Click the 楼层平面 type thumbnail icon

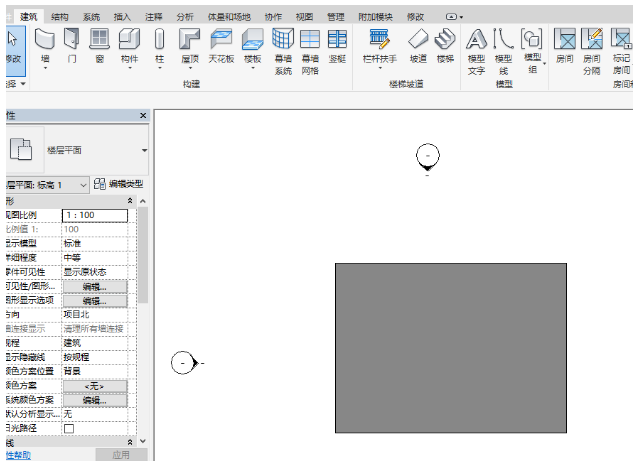[x=21, y=149]
